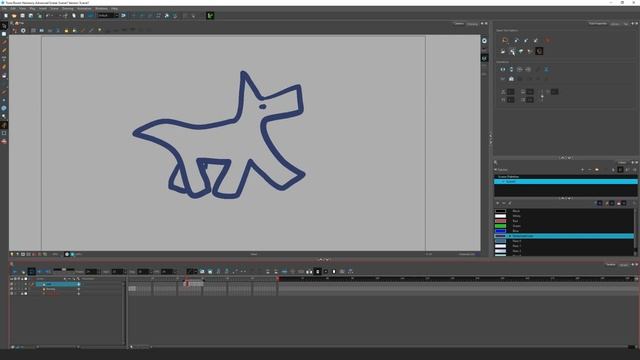Remove palette with minus icon
This screenshot has height=360, width=640.
pyautogui.click(x=589, y=169)
